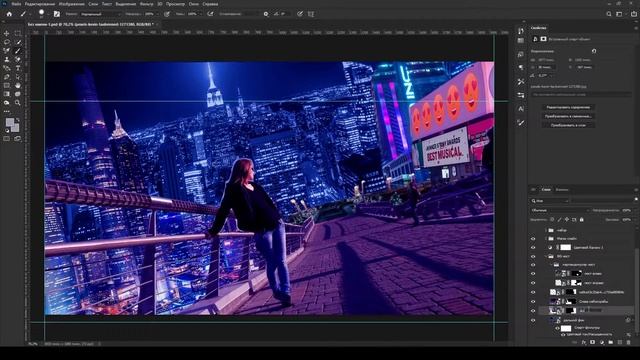Toggle the Смарт-фильтры eye icon
This screenshot has width=640, height=360.
[557, 328]
